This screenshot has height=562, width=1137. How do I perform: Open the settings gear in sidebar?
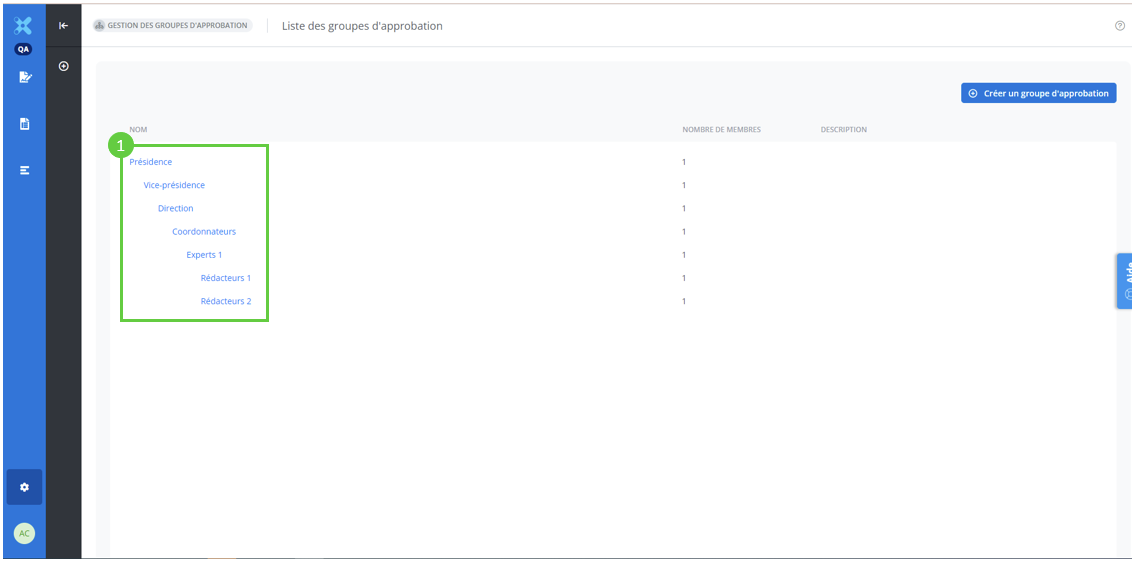point(24,487)
